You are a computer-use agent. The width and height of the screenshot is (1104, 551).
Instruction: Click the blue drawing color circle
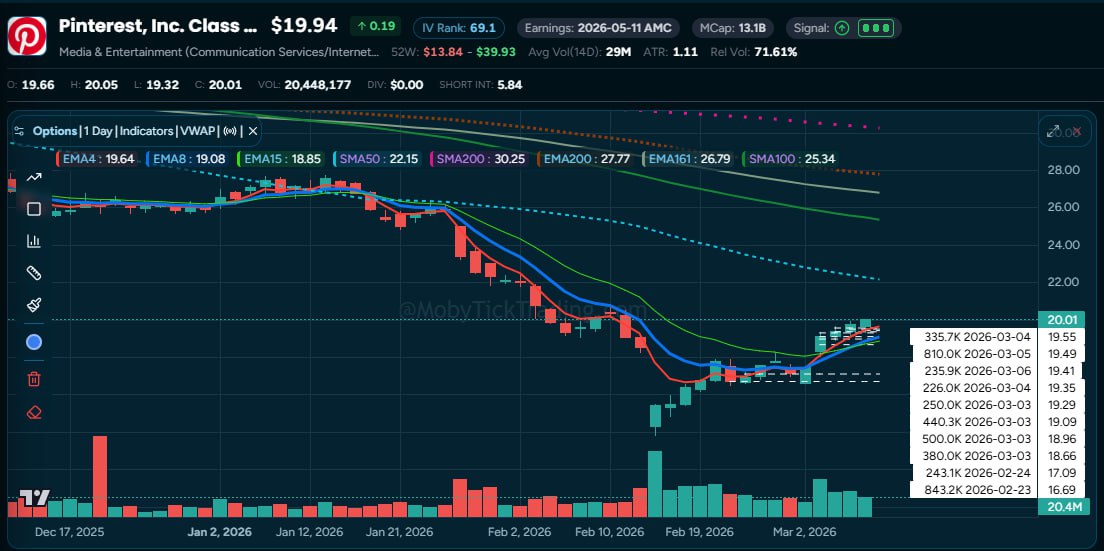pyautogui.click(x=34, y=342)
